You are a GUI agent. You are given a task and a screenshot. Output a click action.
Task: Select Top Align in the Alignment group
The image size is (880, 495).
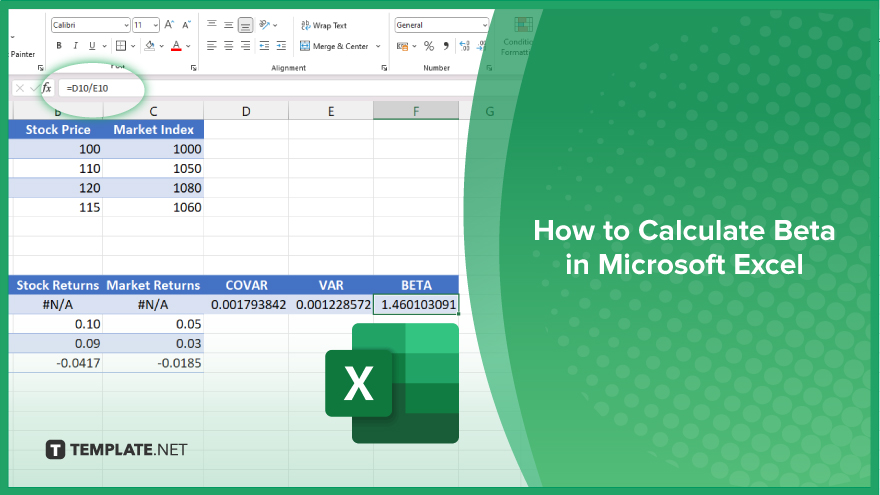(212, 25)
